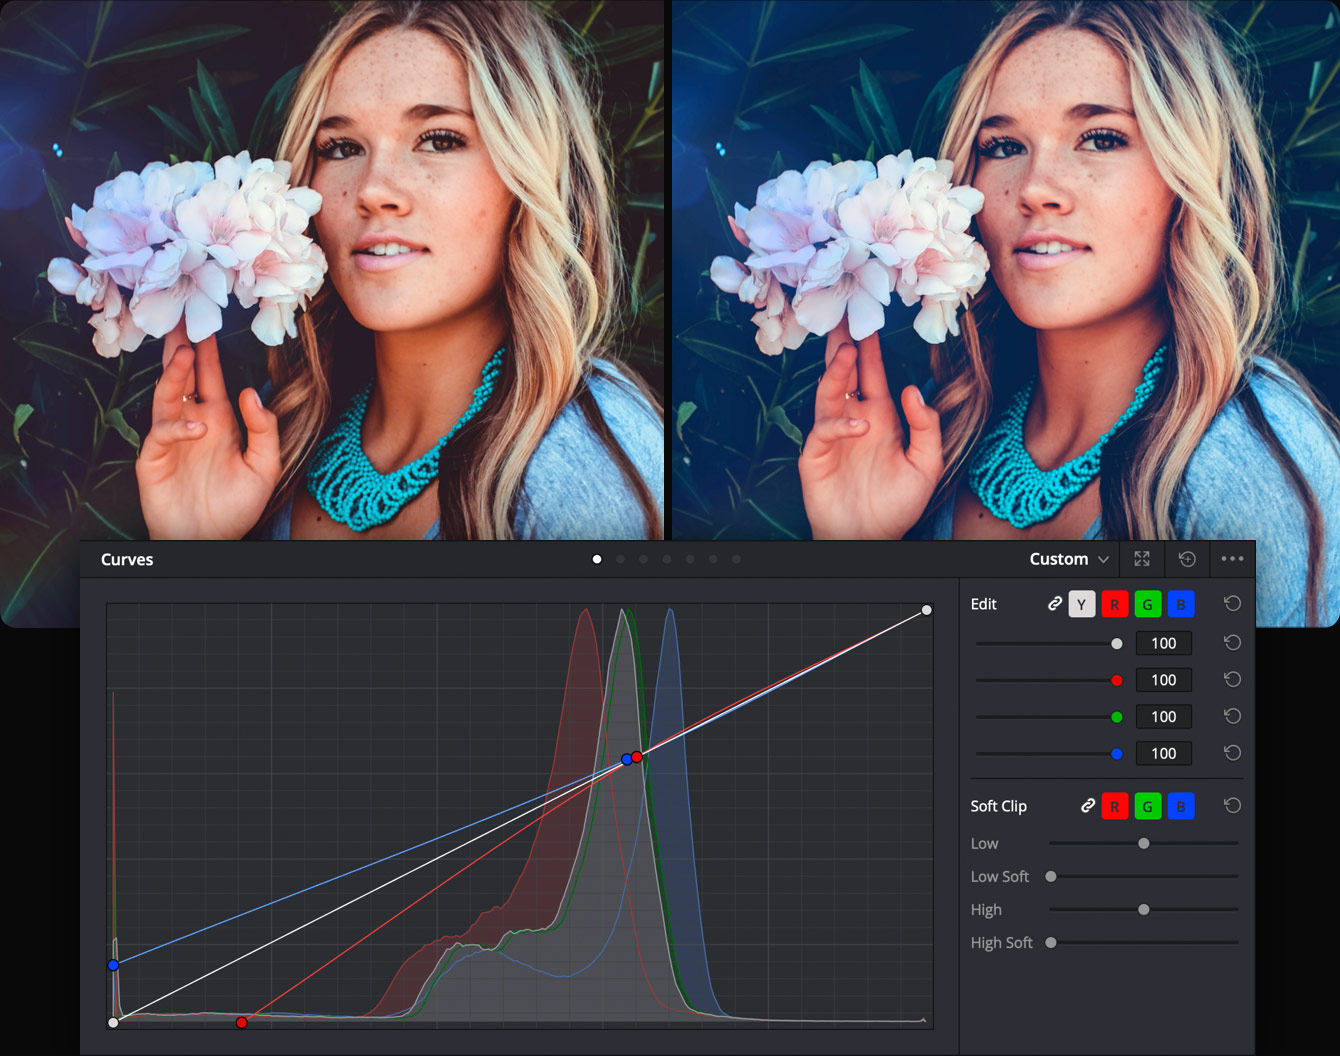Toggle the blue Soft Clip channel
Image resolution: width=1340 pixels, height=1056 pixels.
[1180, 806]
